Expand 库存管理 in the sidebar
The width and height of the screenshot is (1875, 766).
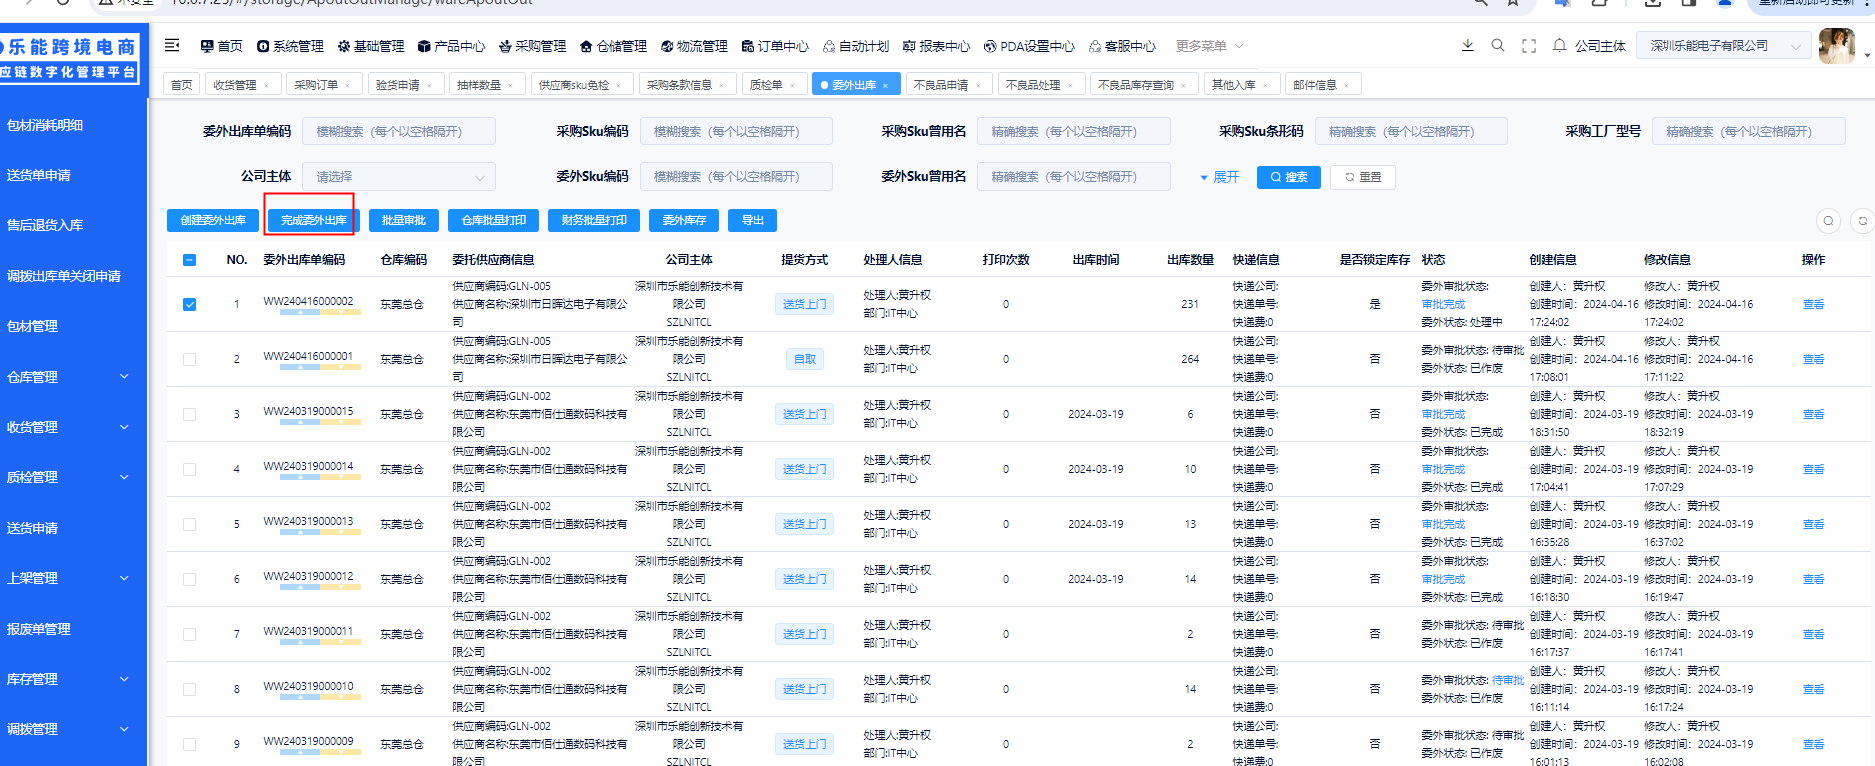tap(74, 679)
